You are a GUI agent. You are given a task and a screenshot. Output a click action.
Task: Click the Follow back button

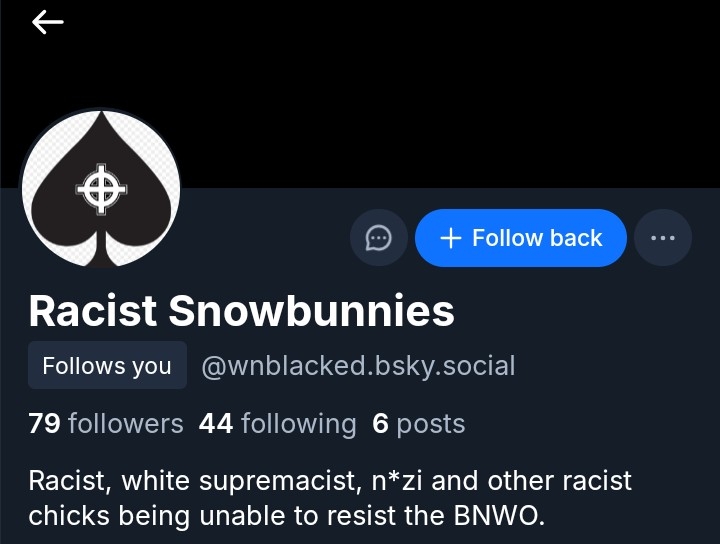(520, 238)
